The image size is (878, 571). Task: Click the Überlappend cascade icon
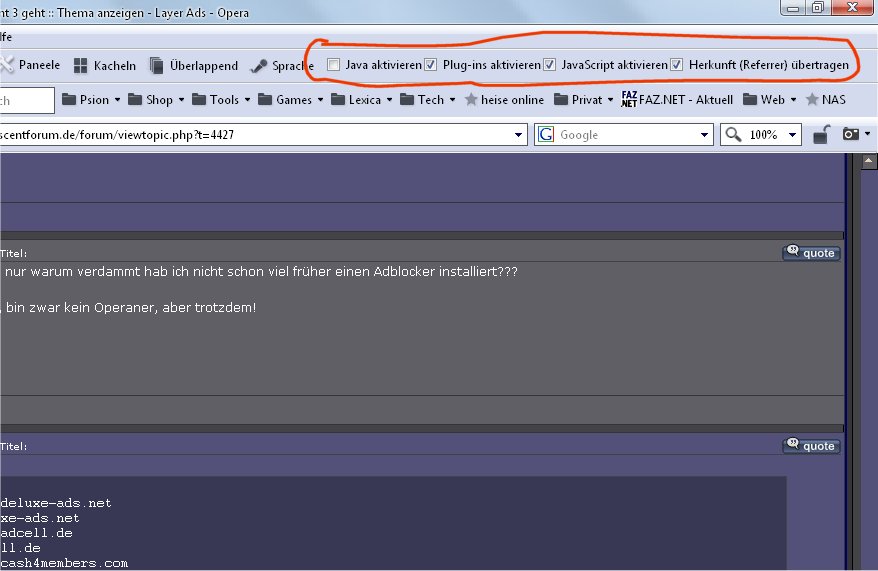[157, 66]
